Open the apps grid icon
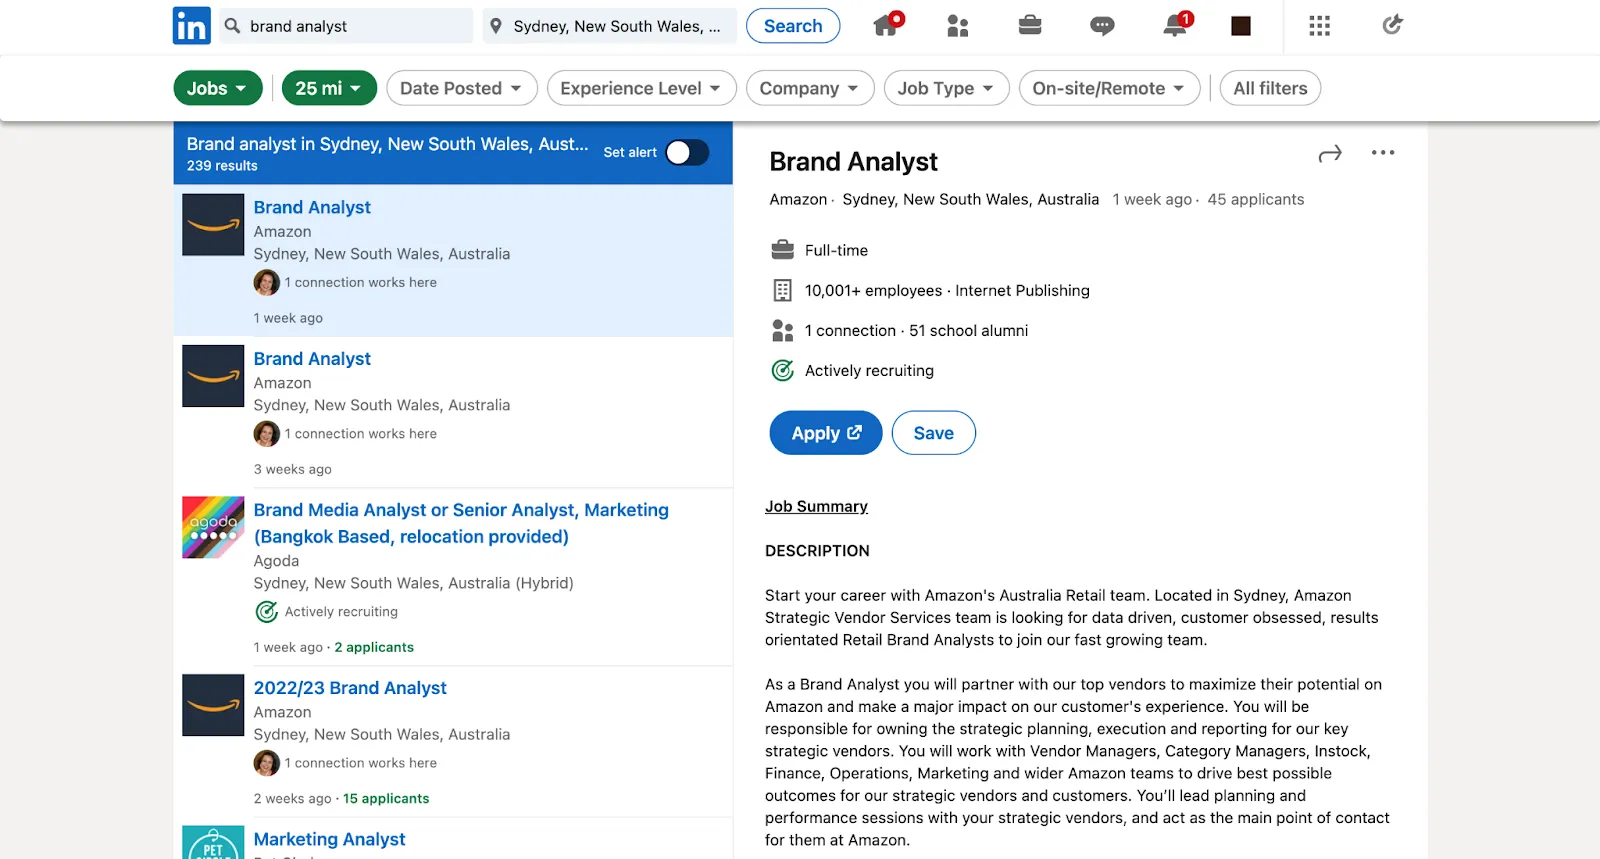The image size is (1600, 859). [1319, 26]
